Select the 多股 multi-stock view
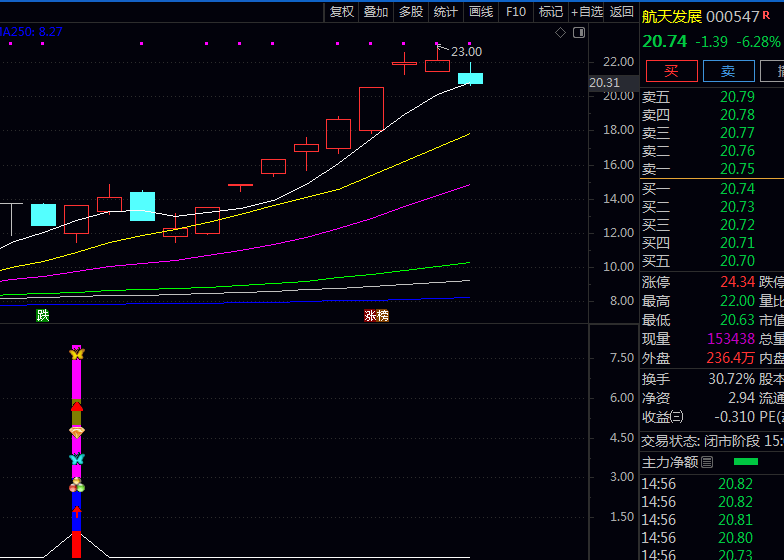Screen dimensions: 784x560 pos(411,12)
